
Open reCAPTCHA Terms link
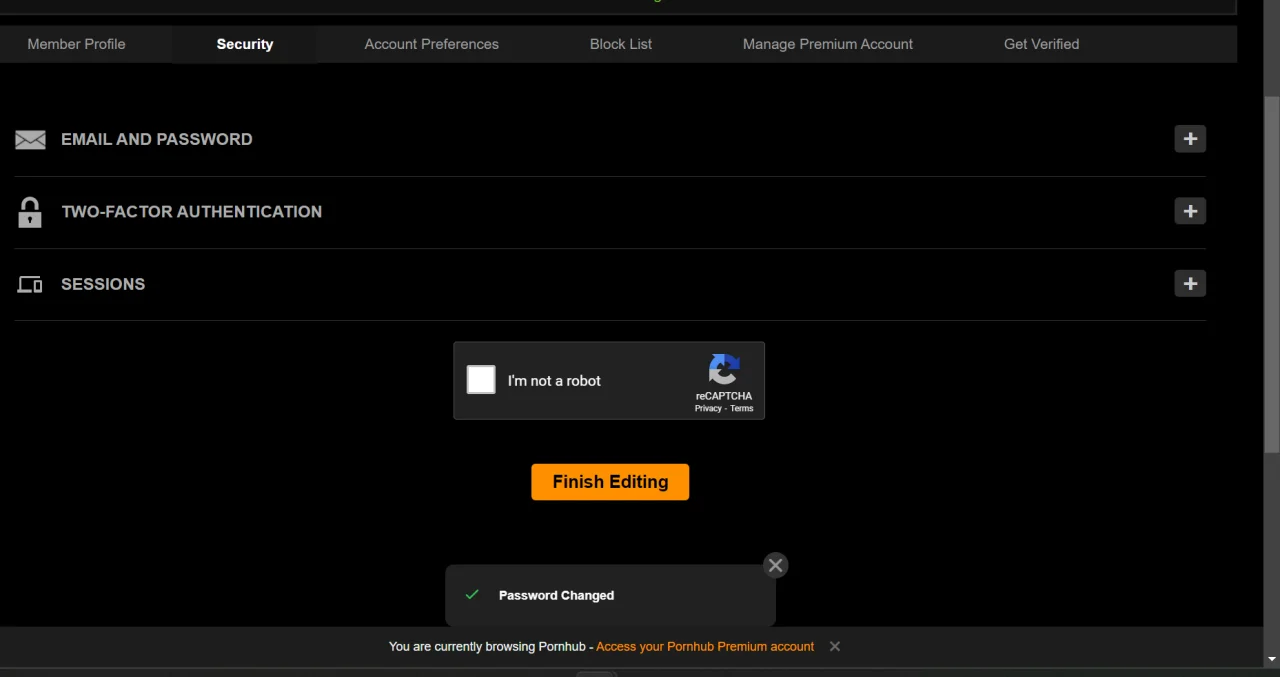[x=742, y=408]
